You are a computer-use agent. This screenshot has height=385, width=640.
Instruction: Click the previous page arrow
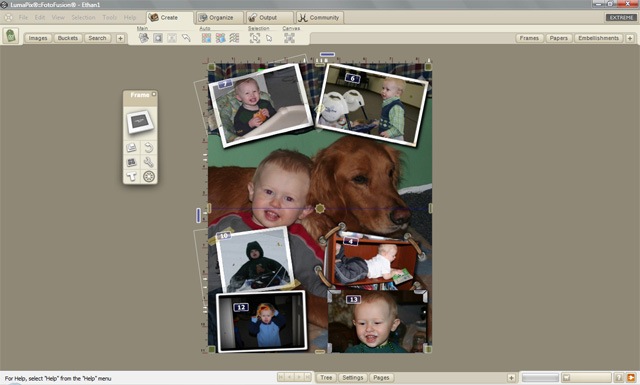coord(290,377)
